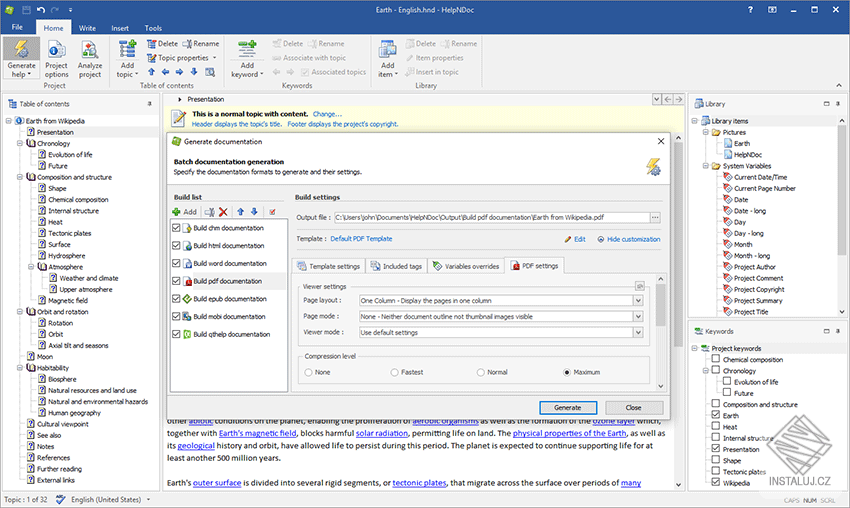Screen dimensions: 850x508
Task: Toggle the Build epub documentation checkbox
Action: [x=177, y=299]
